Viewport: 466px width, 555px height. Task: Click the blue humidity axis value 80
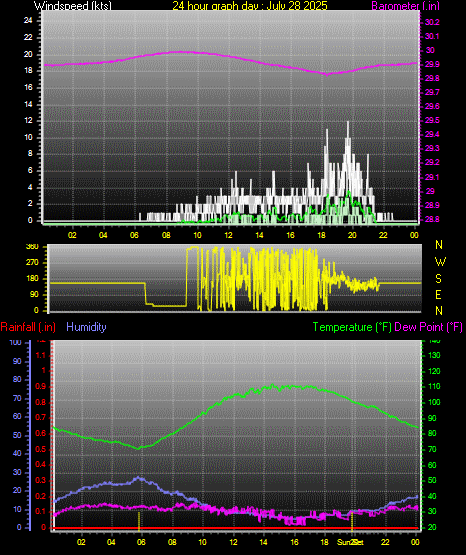tap(17, 379)
